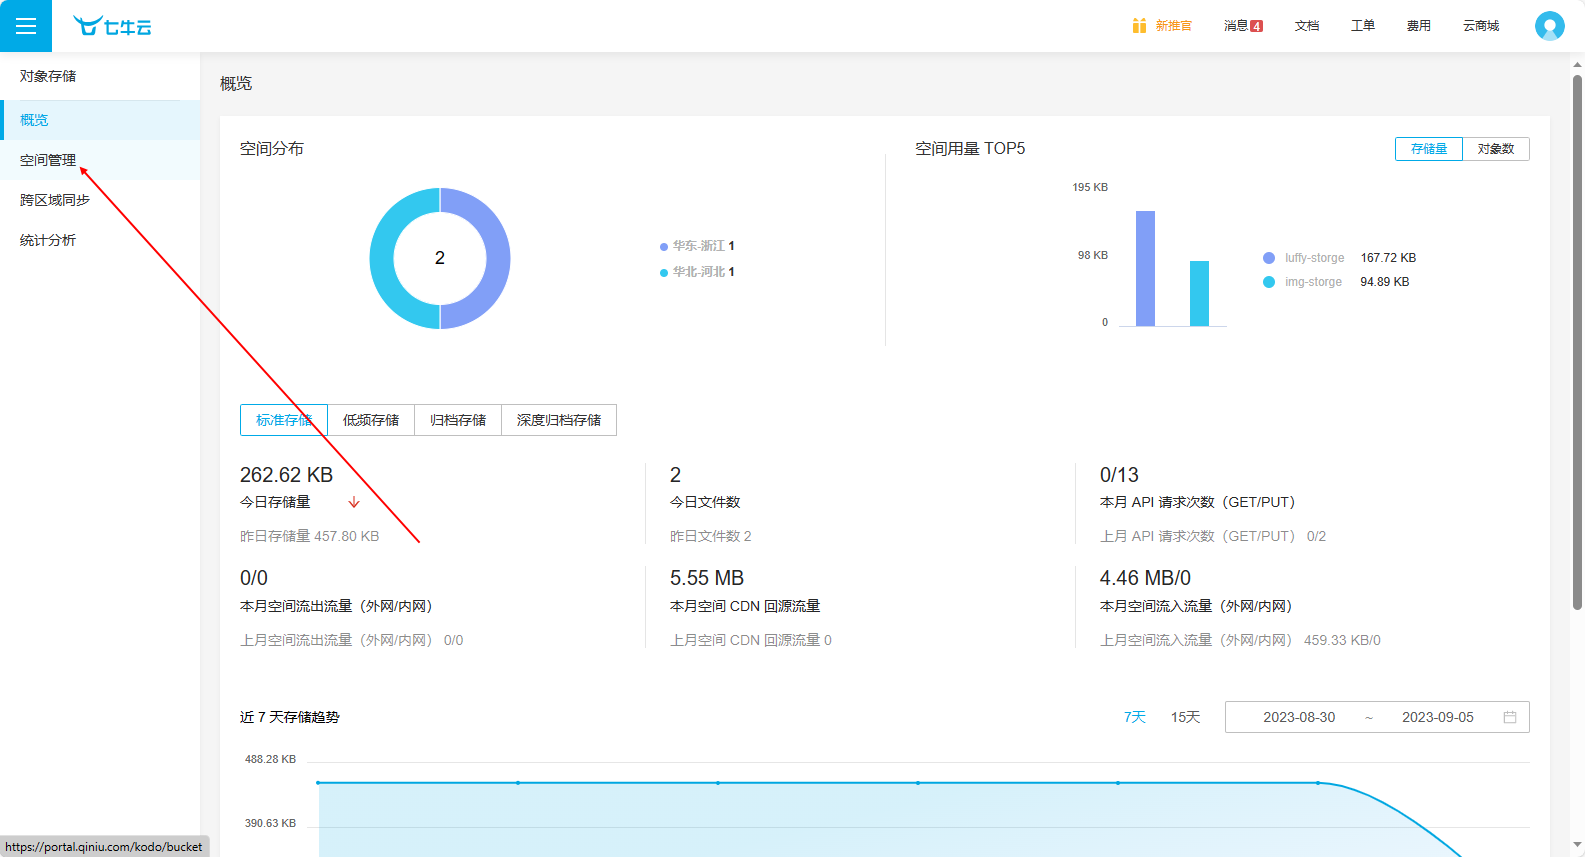This screenshot has width=1585, height=857.
Task: Show 7天 storage trend
Action: point(1135,717)
